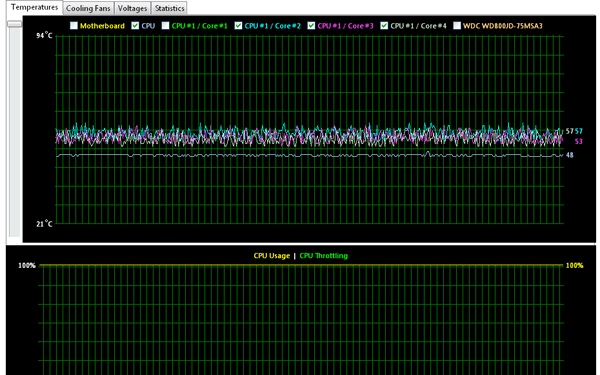Click the Temperatures tab
600x375 pixels.
34,7
